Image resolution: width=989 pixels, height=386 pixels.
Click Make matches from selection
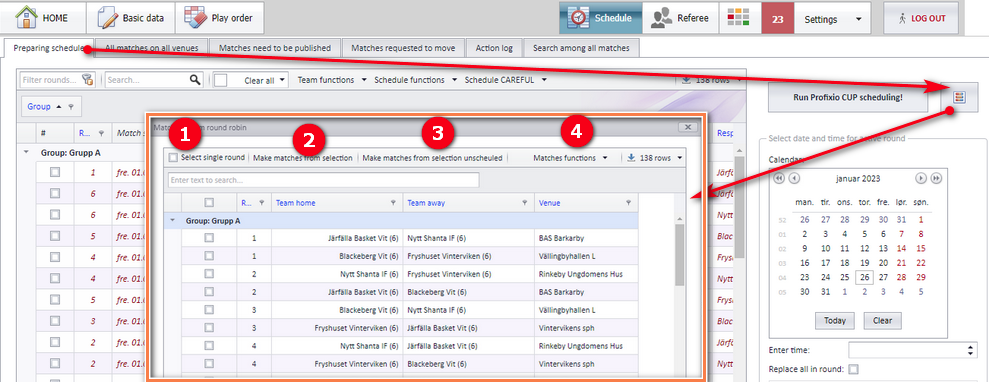[x=303, y=158]
